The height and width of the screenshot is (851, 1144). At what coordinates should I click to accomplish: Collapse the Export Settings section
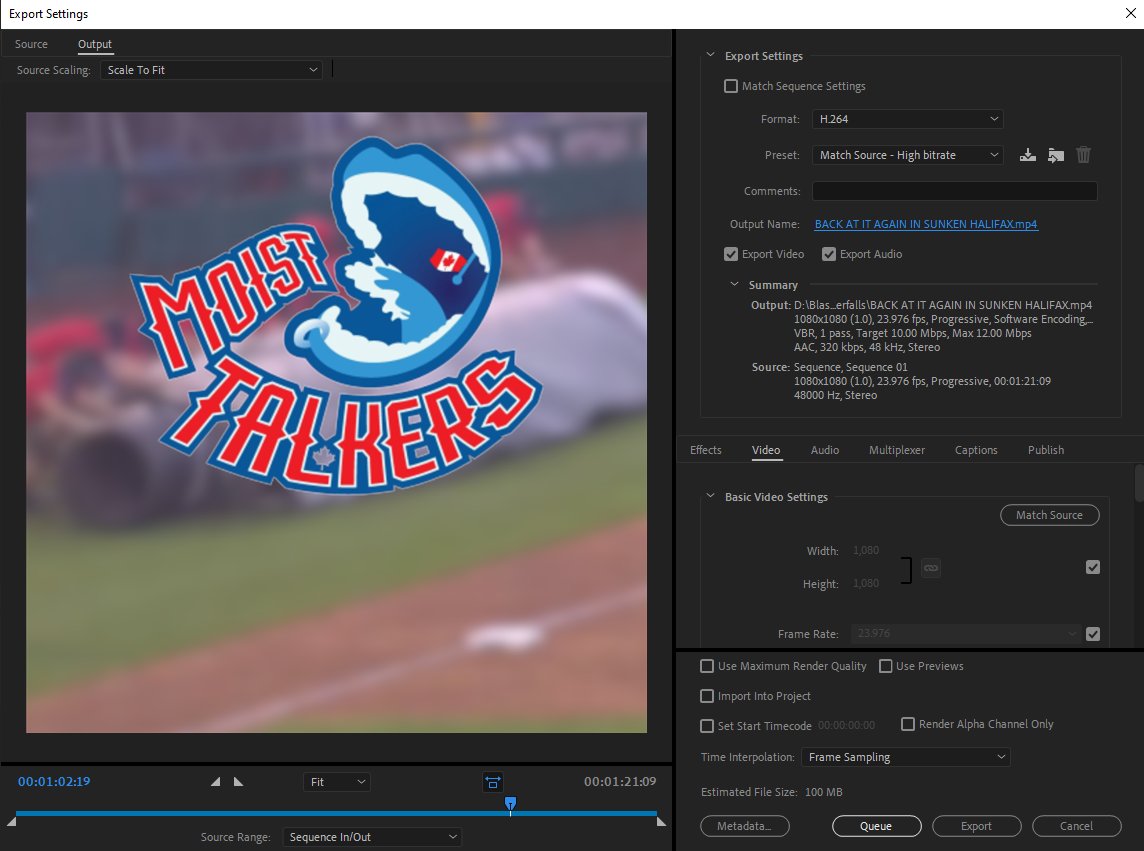pos(710,55)
